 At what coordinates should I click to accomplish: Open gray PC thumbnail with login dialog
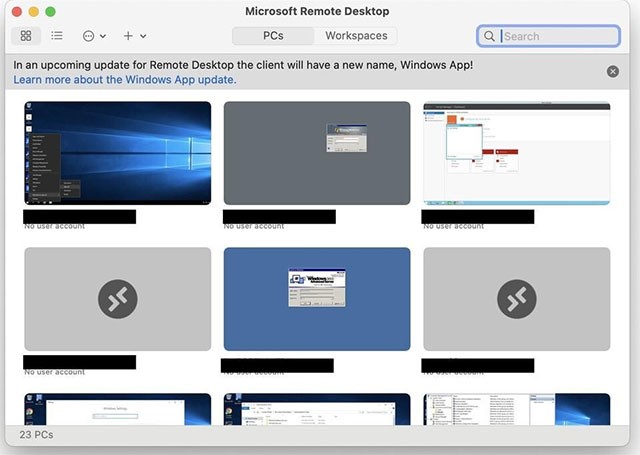tap(317, 153)
